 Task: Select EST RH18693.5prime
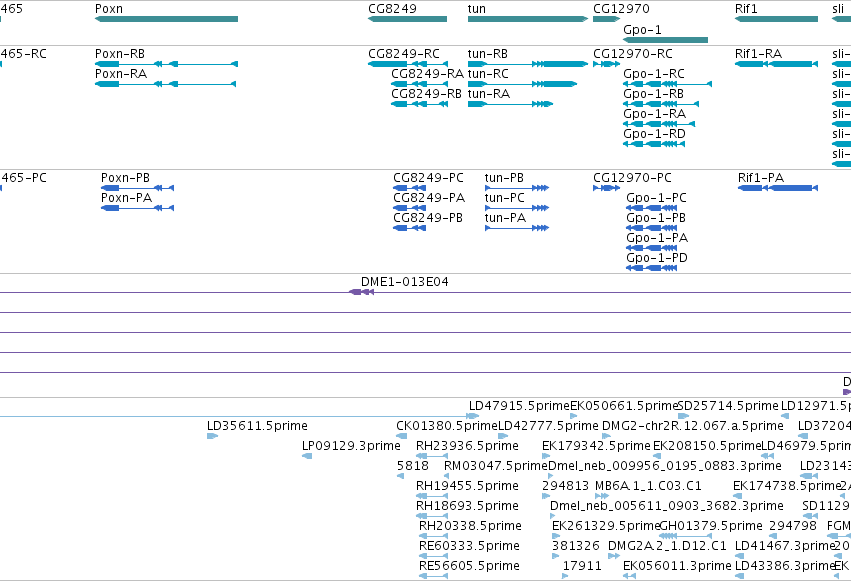[432, 516]
